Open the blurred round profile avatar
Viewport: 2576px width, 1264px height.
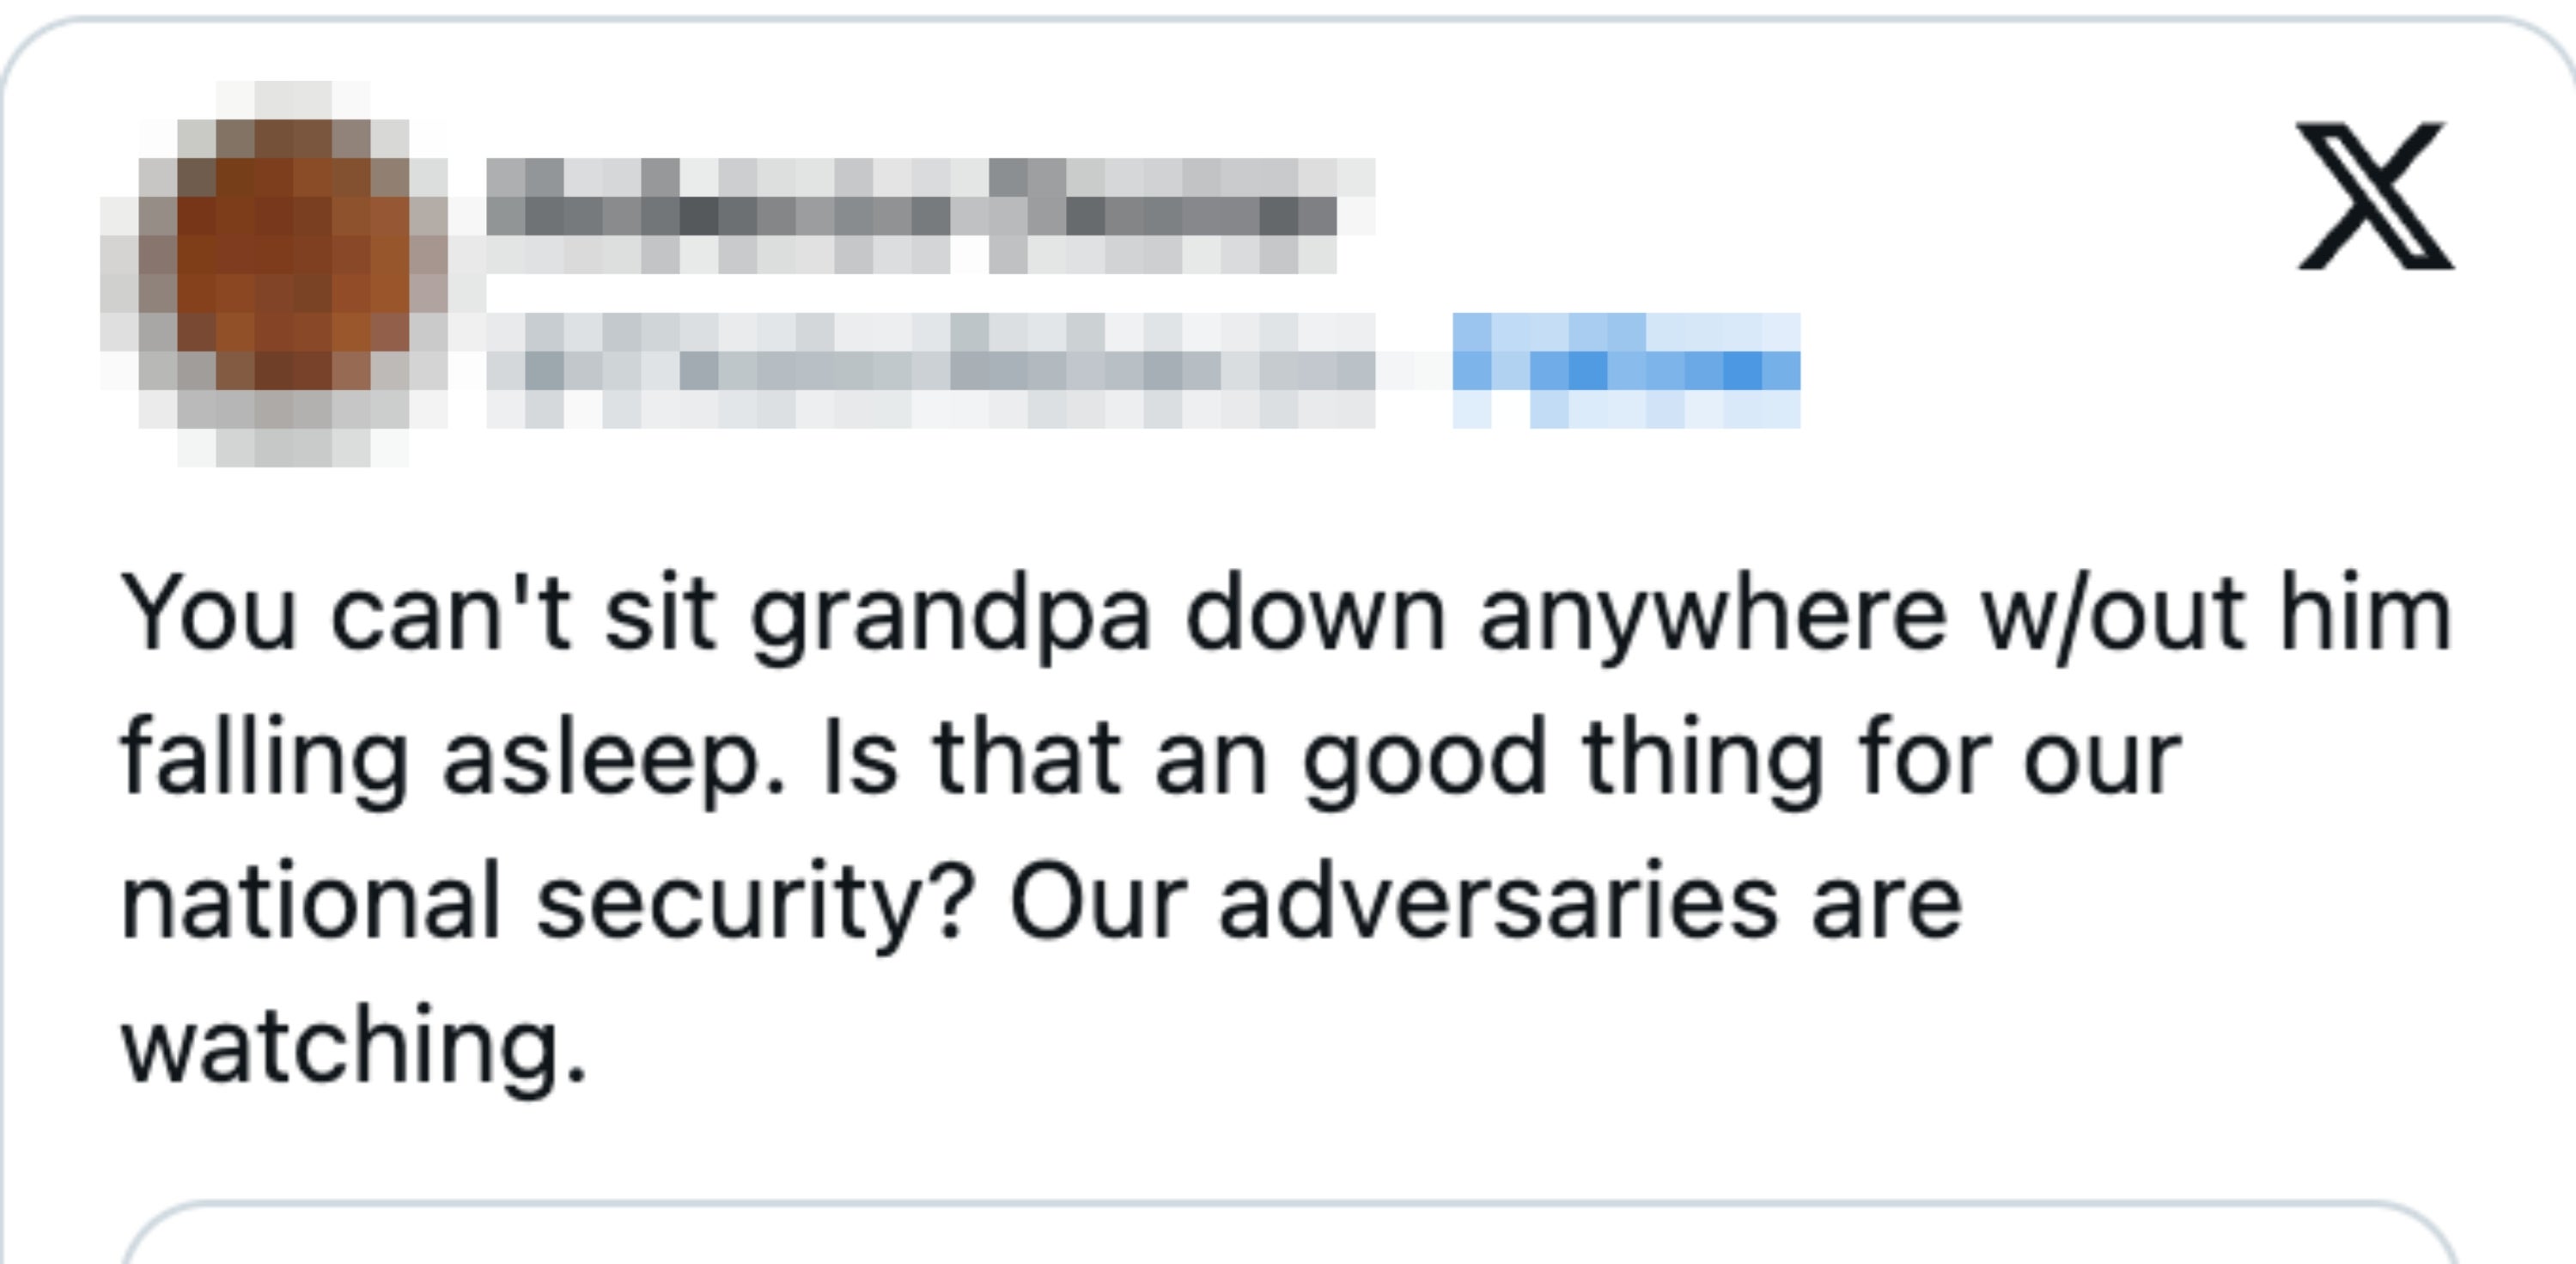(x=275, y=273)
